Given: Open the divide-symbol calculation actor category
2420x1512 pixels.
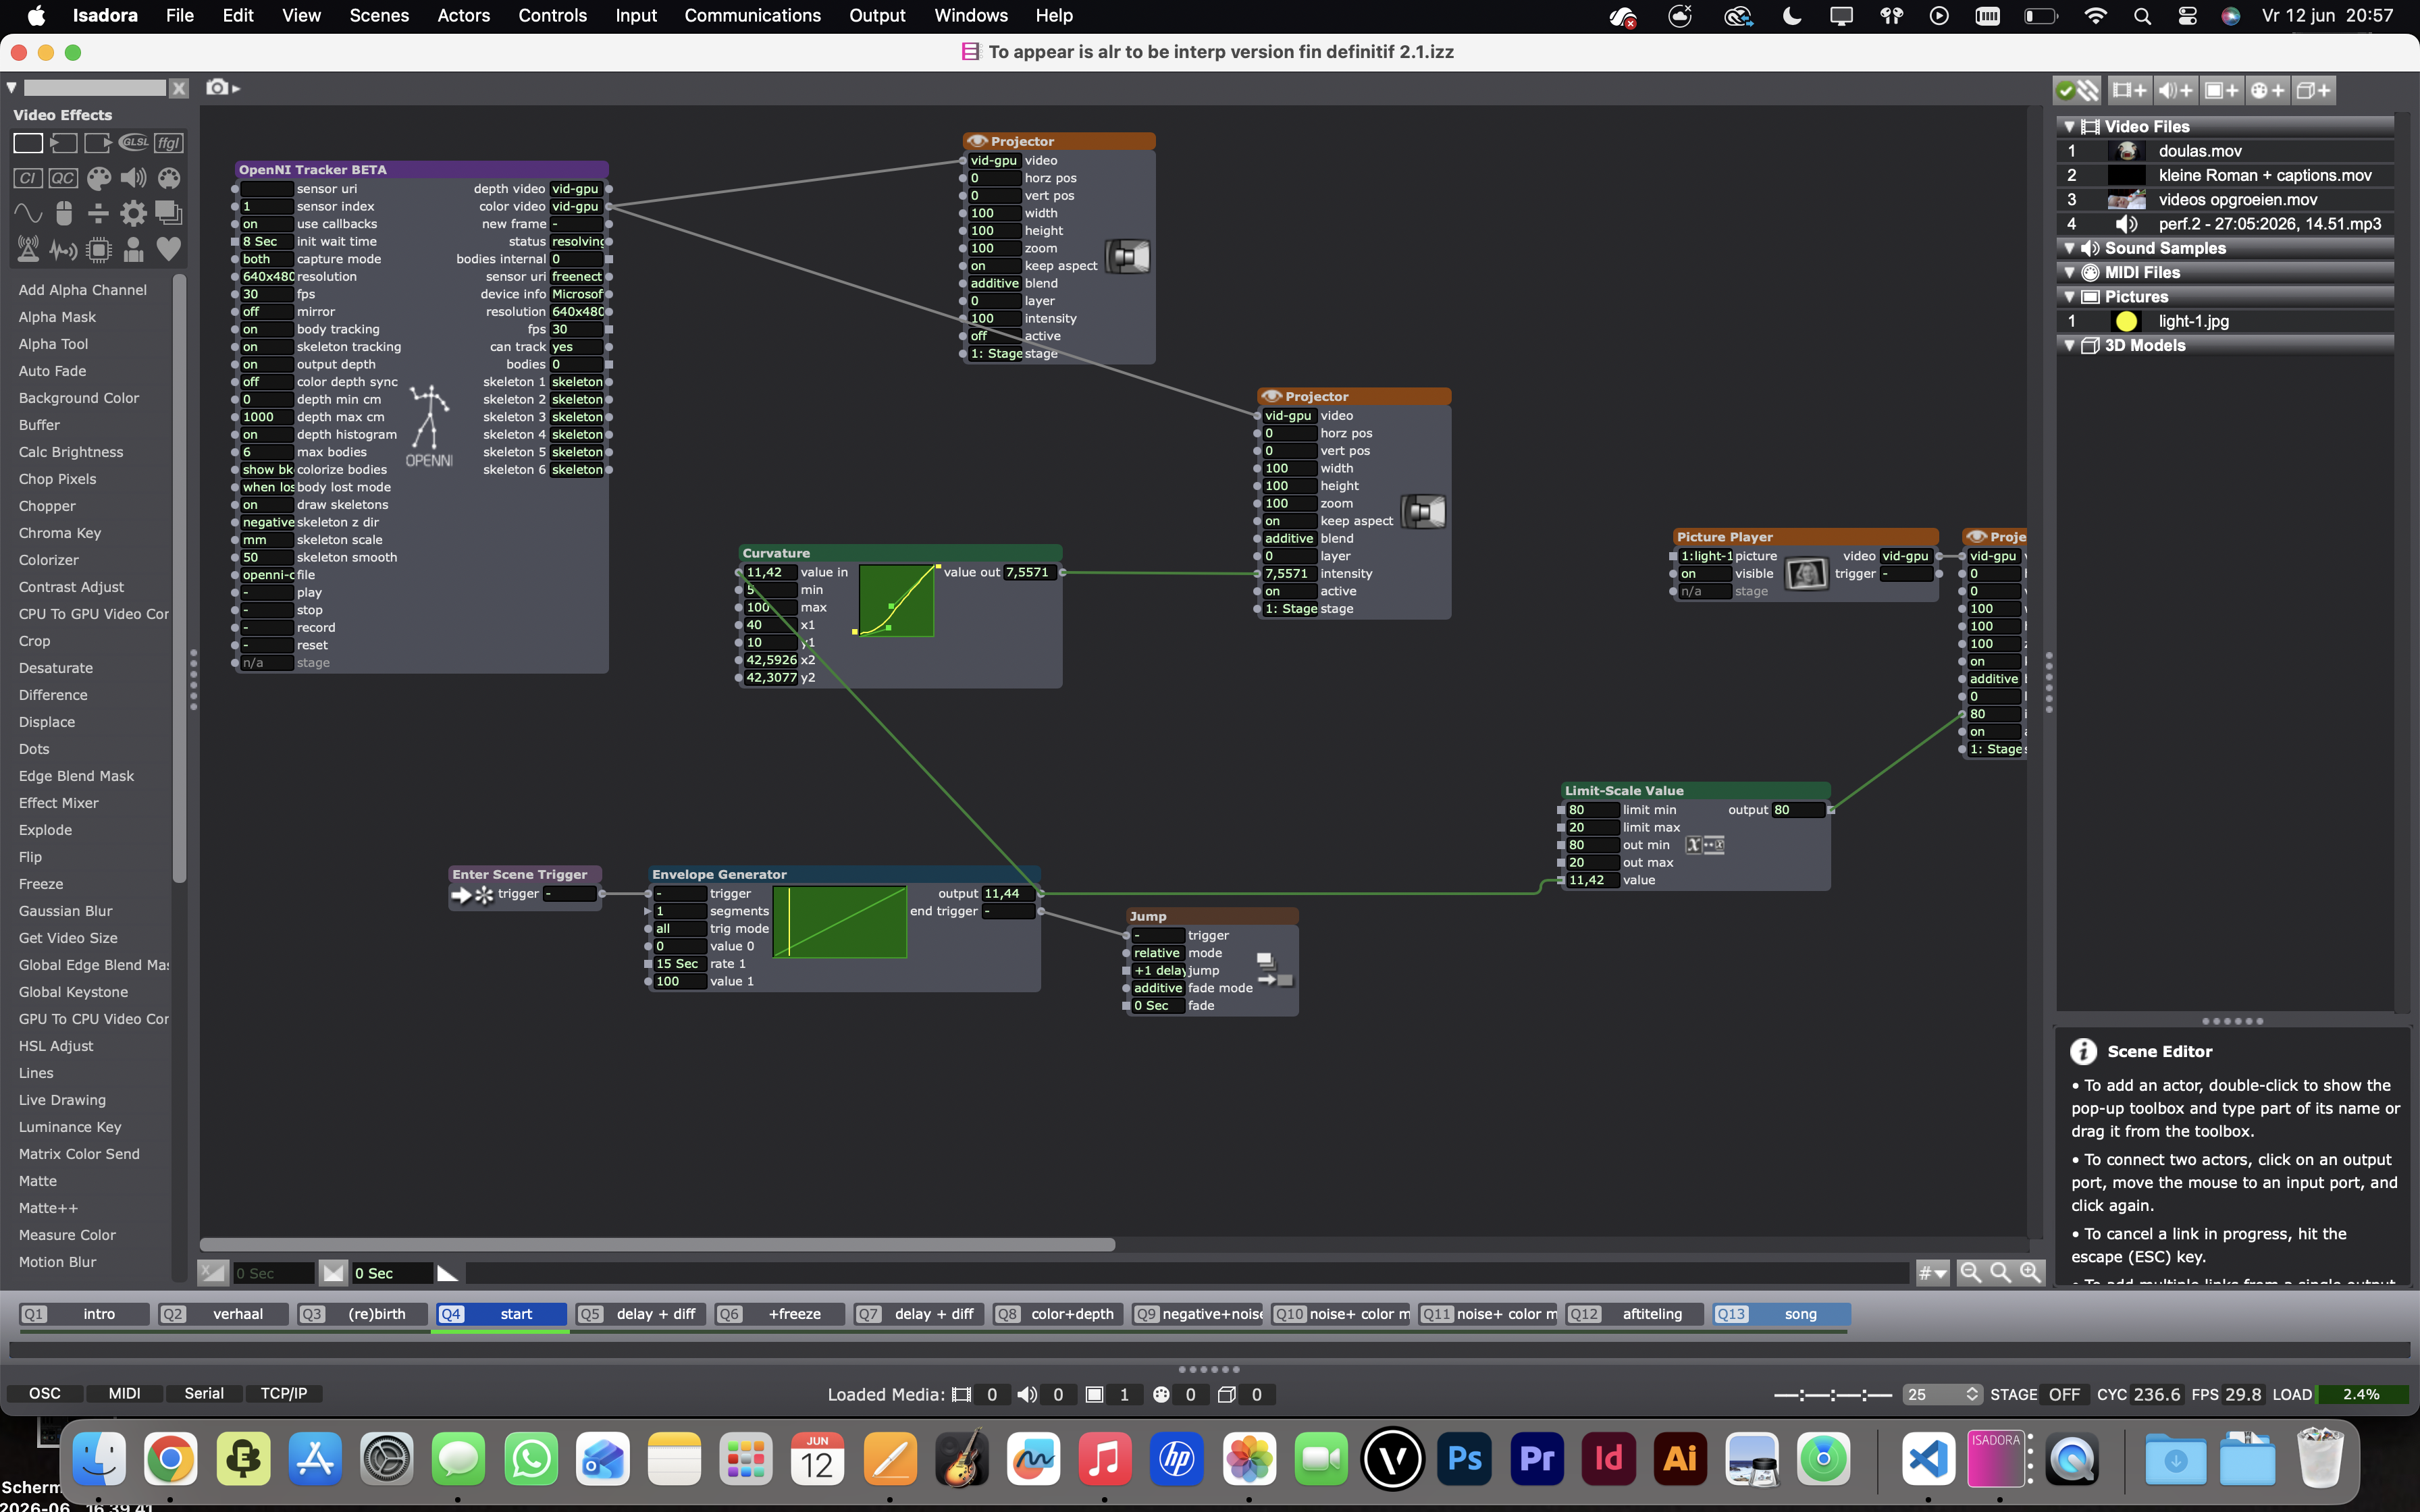Looking at the screenshot, I should coord(98,214).
